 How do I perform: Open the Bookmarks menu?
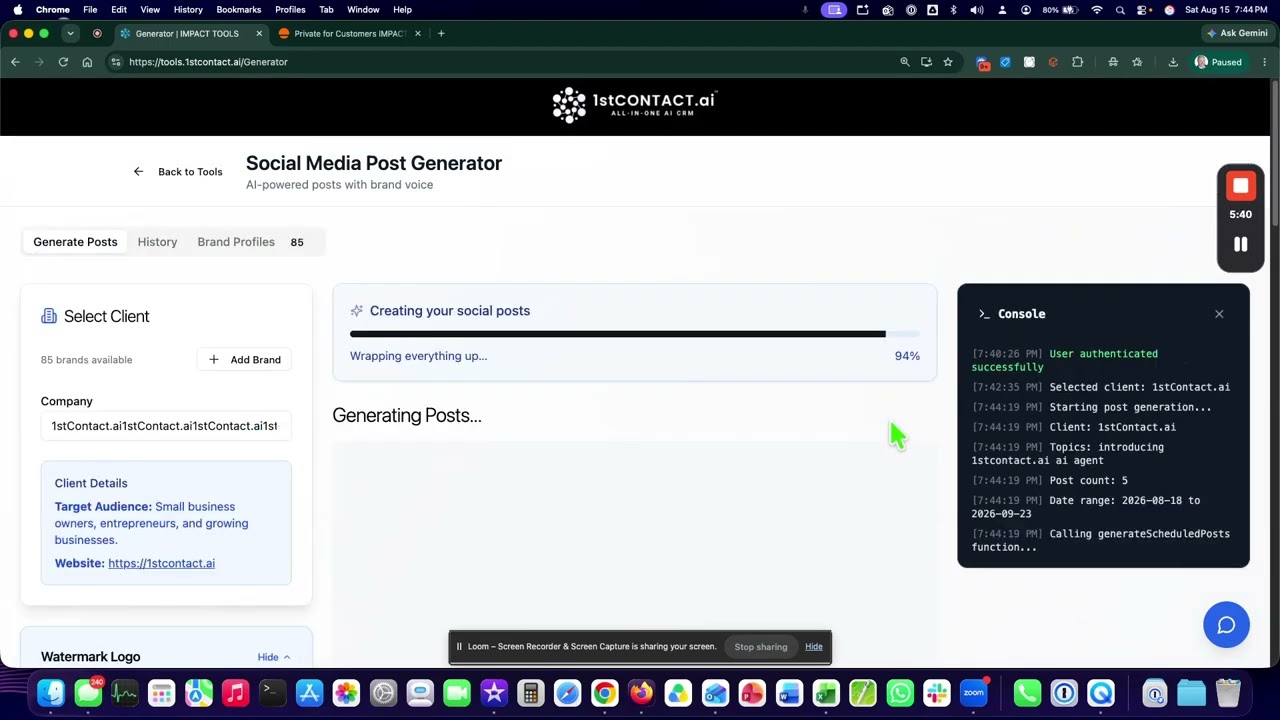[239, 10]
